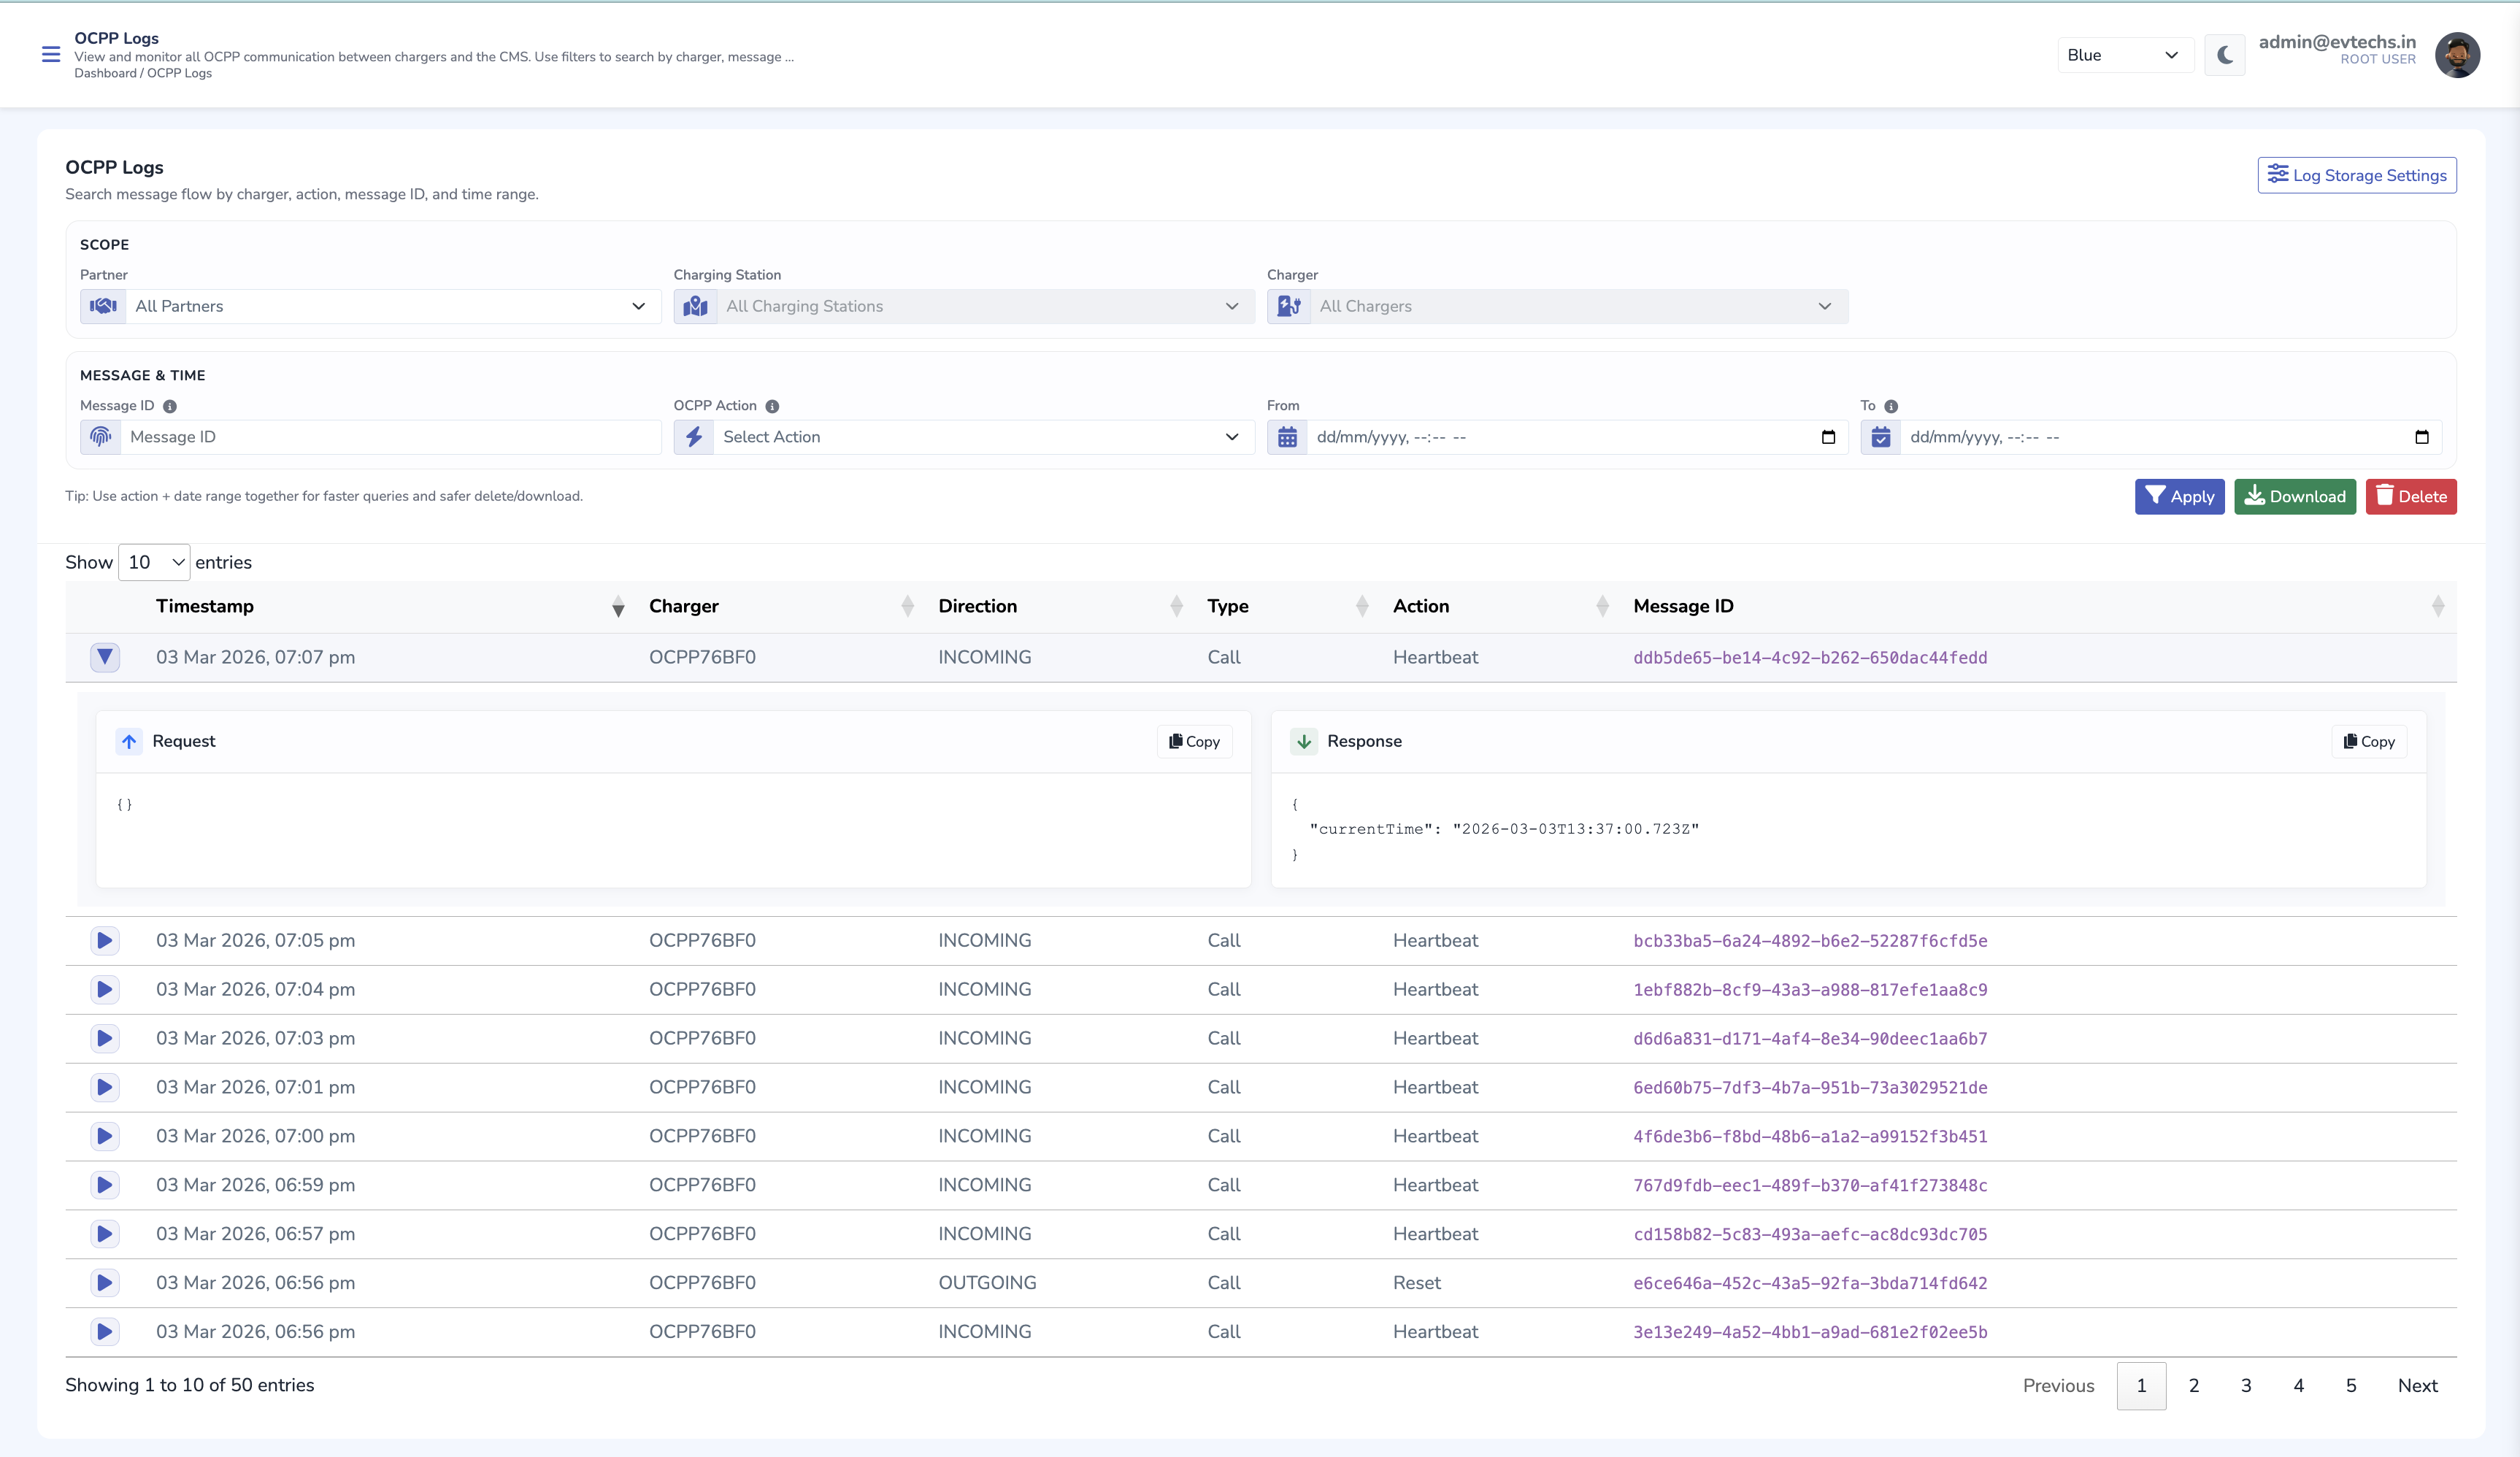Open the From date calendar picker icon
This screenshot has height=1457, width=2520.
1828,437
